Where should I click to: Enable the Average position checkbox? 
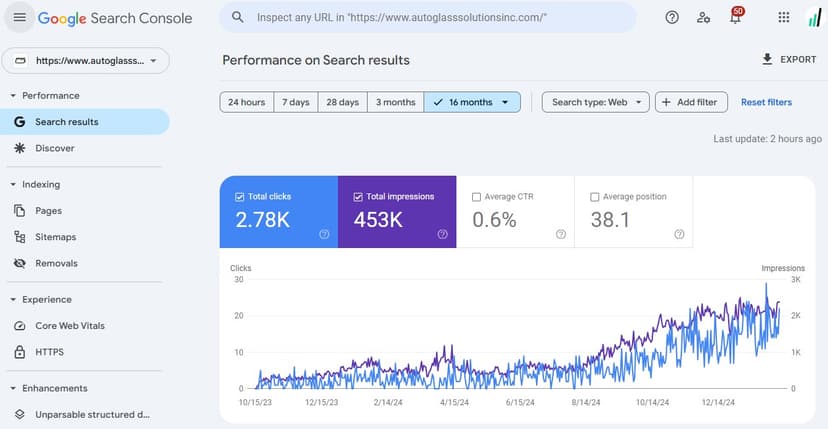pyautogui.click(x=595, y=197)
